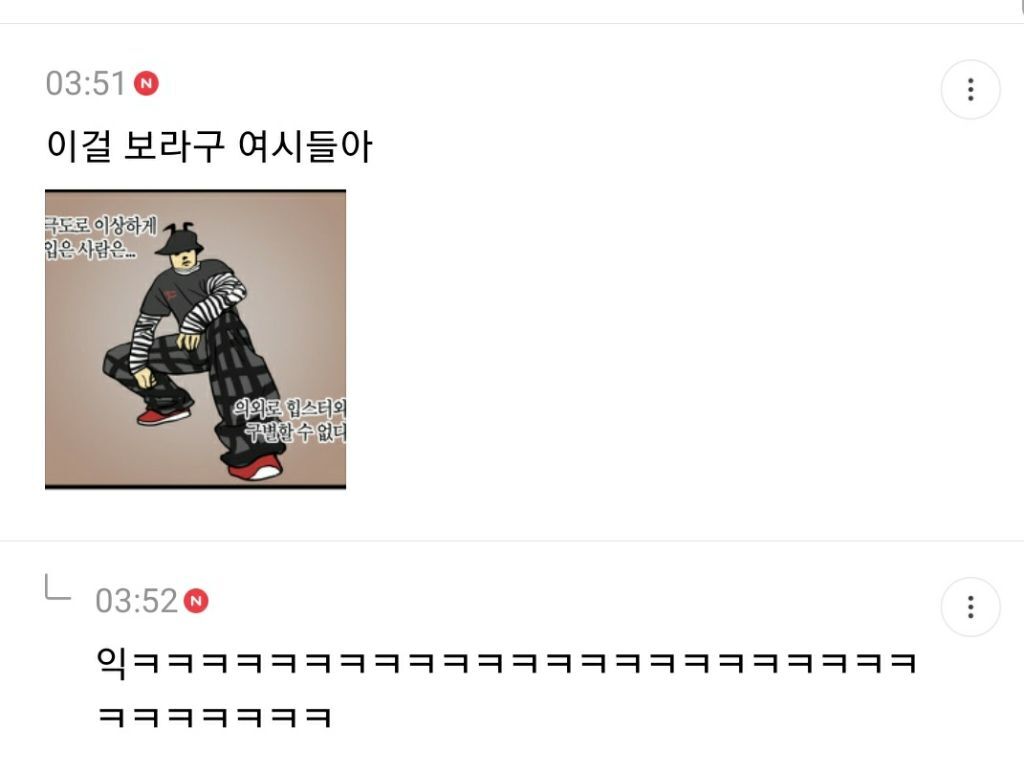Click the caption line 구별할 수 없다 in the image
The height and width of the screenshot is (772, 1024).
pyautogui.click(x=295, y=432)
